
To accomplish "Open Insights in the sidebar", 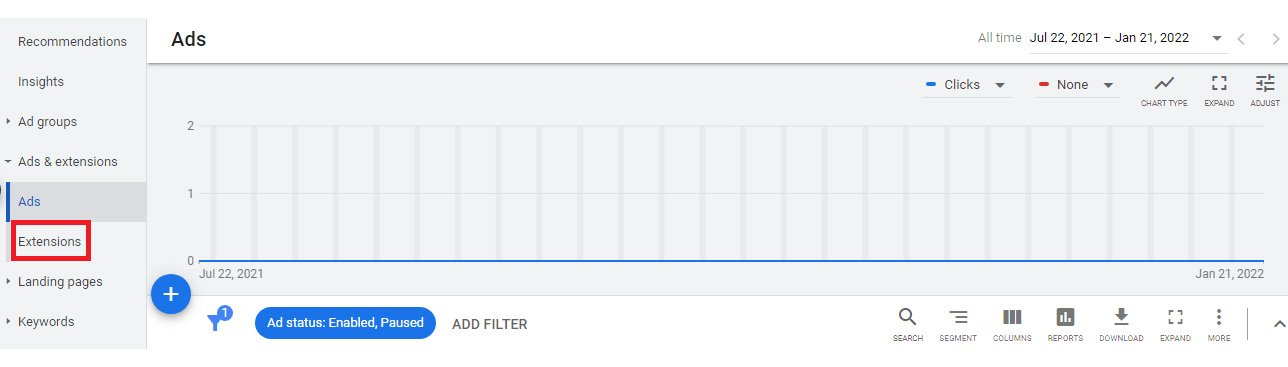I will pos(41,82).
